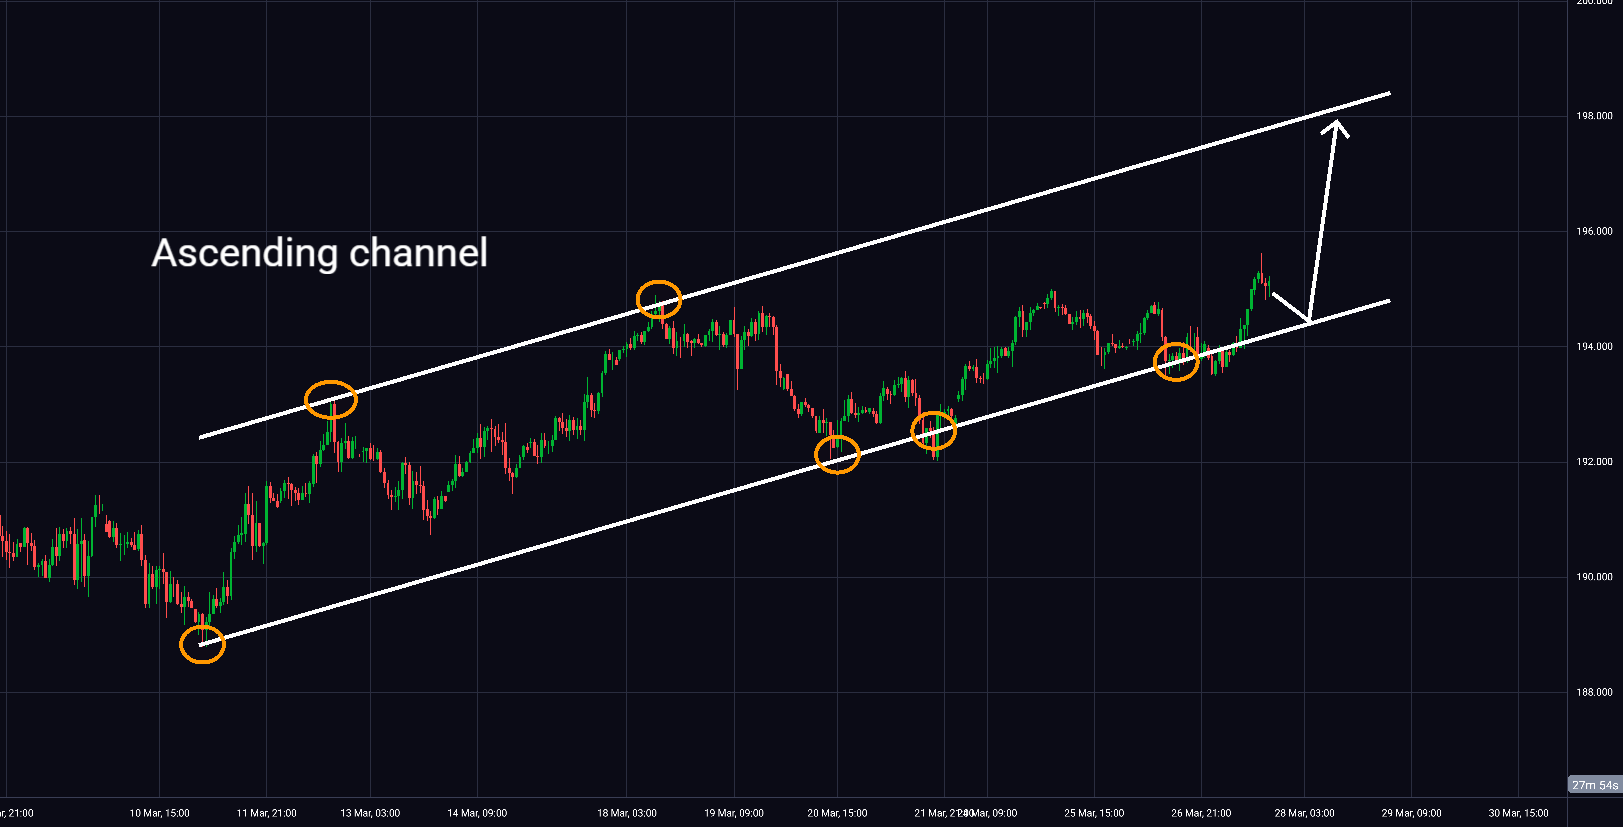Select the "19 Mar, 09:00" time label
Viewport: 1623px width, 827px height.
coord(734,813)
